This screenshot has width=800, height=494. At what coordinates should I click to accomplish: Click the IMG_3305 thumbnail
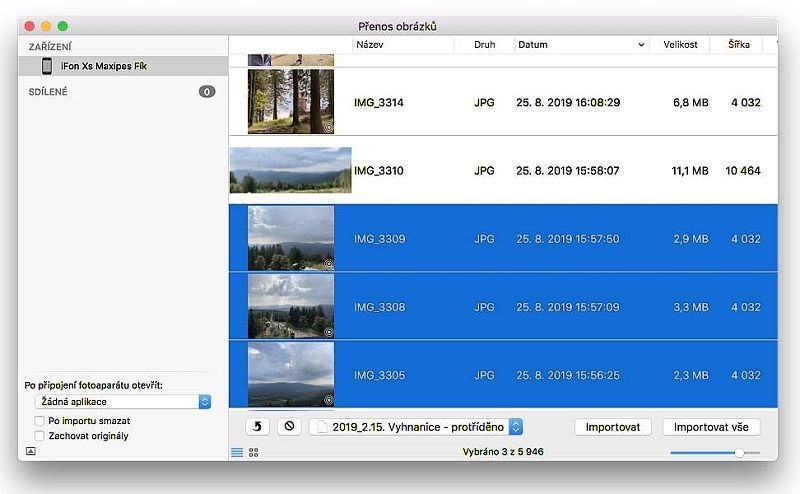[x=291, y=374]
